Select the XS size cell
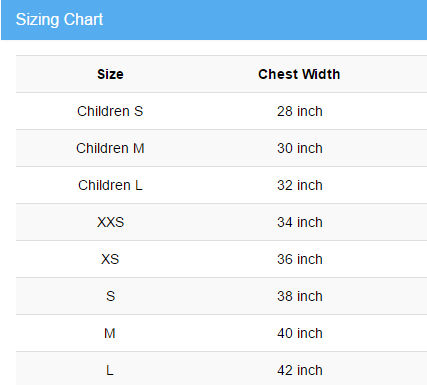The height and width of the screenshot is (385, 427). (110, 259)
